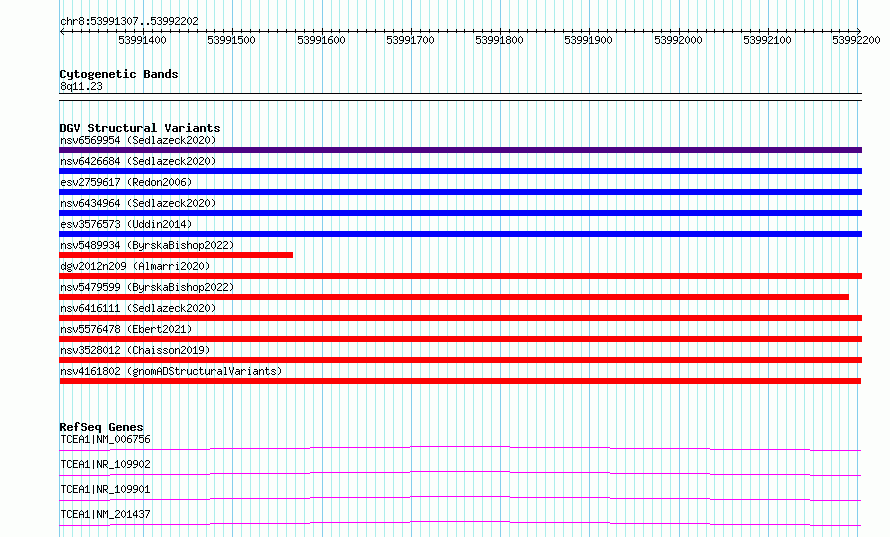
Task: Click the esv2759617 blue variant bar
Action: 460,192
